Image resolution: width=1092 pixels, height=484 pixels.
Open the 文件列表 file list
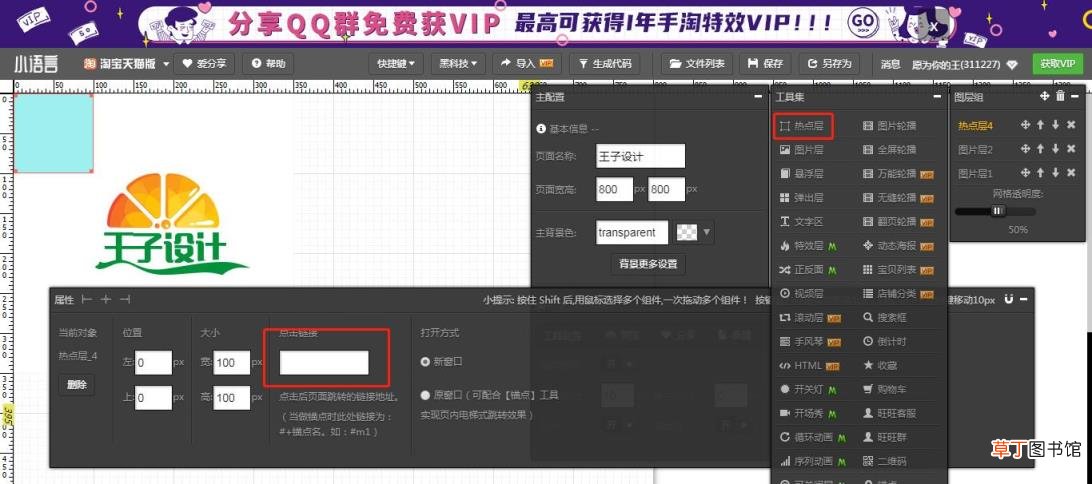click(696, 63)
